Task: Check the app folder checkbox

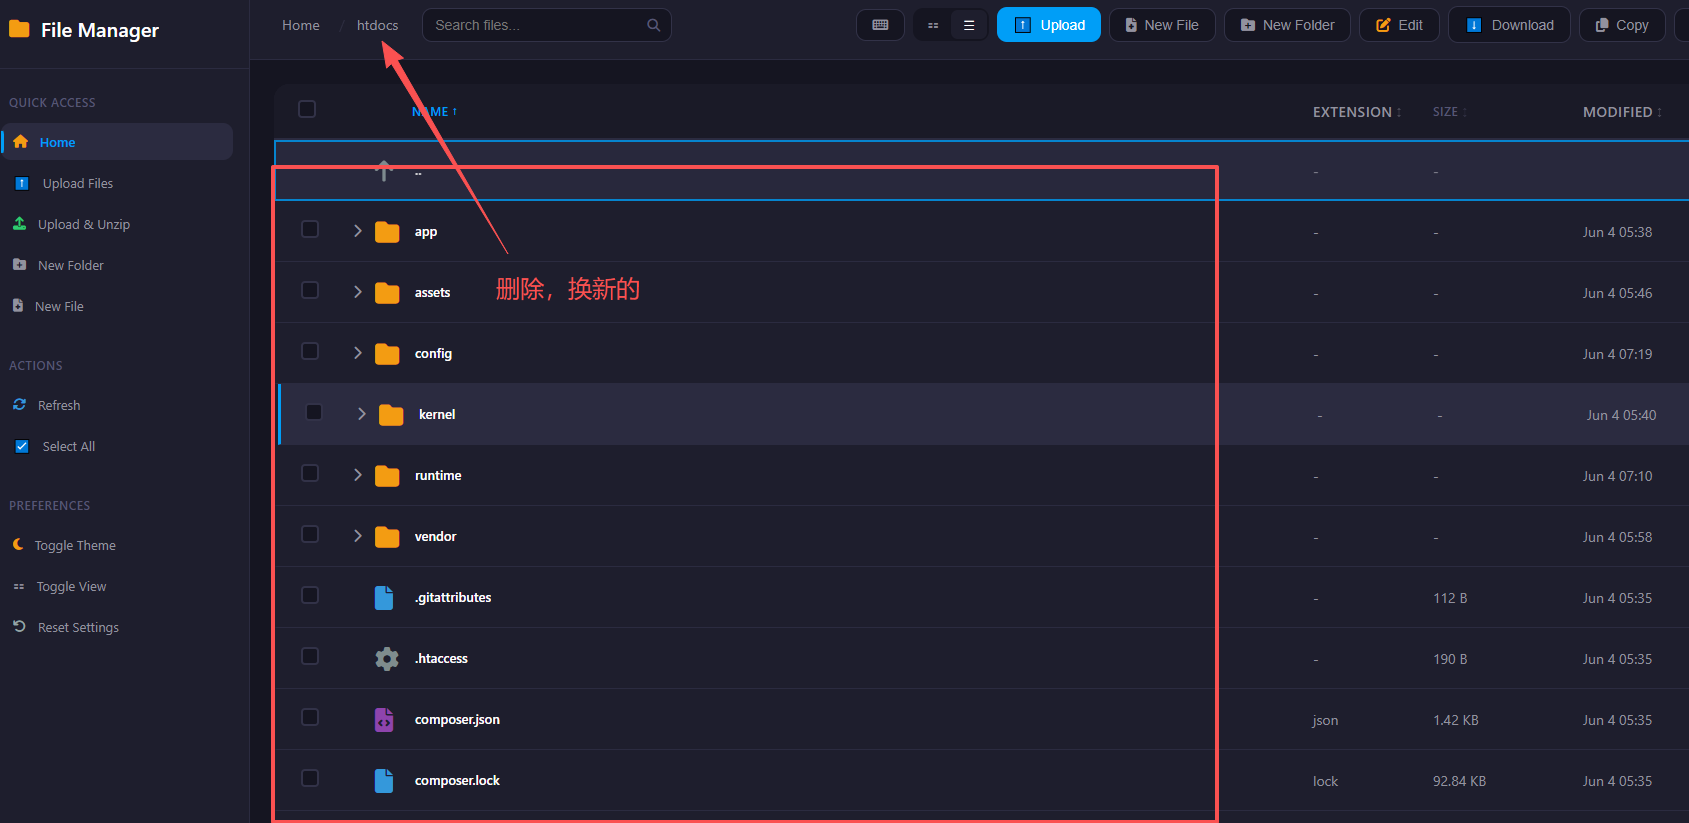Action: 310,229
